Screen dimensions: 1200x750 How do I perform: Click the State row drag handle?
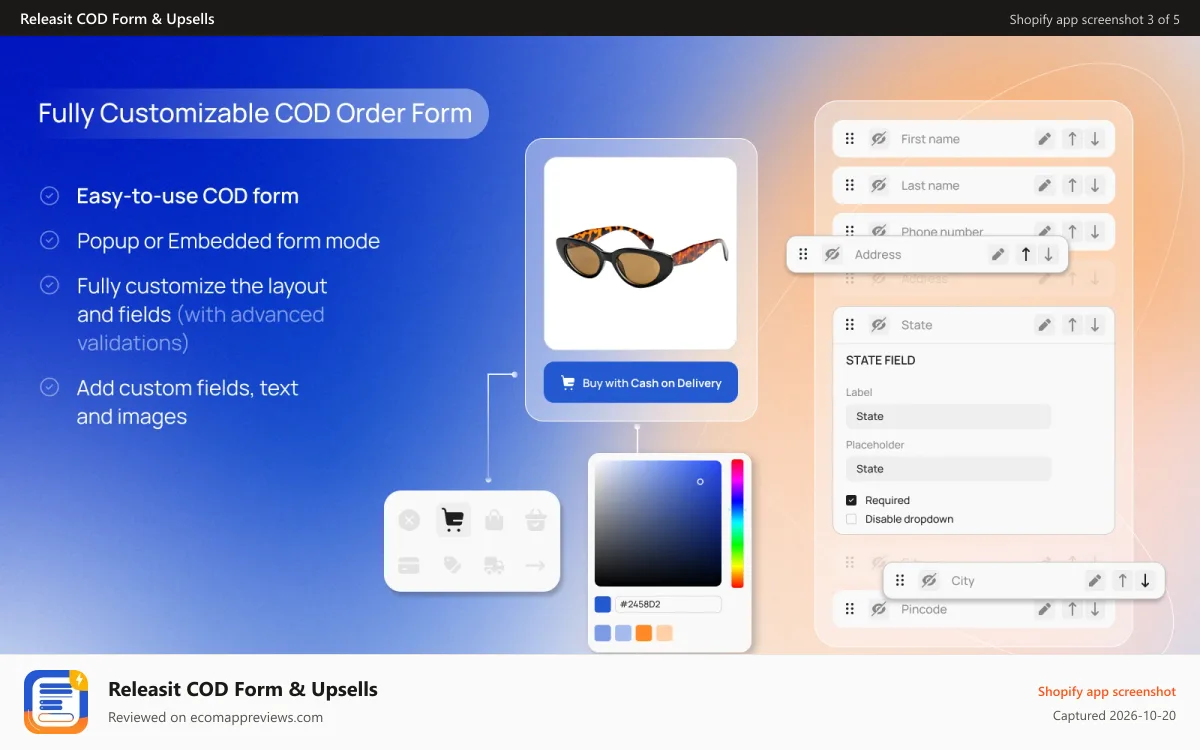(x=850, y=324)
